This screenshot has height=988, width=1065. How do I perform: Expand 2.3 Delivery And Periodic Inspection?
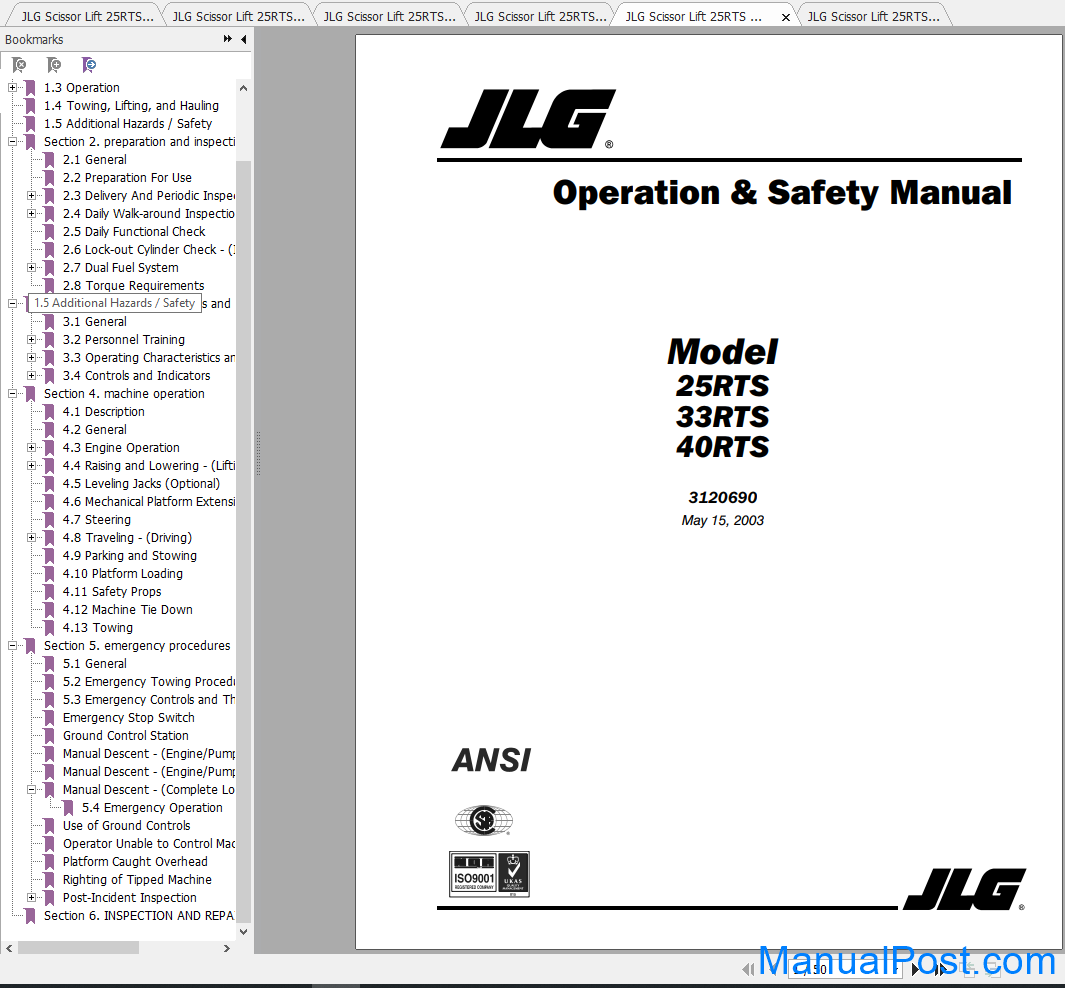31,196
